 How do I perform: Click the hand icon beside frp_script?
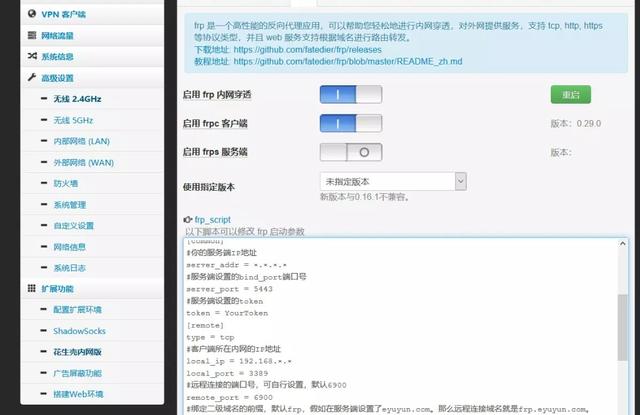[x=187, y=219]
